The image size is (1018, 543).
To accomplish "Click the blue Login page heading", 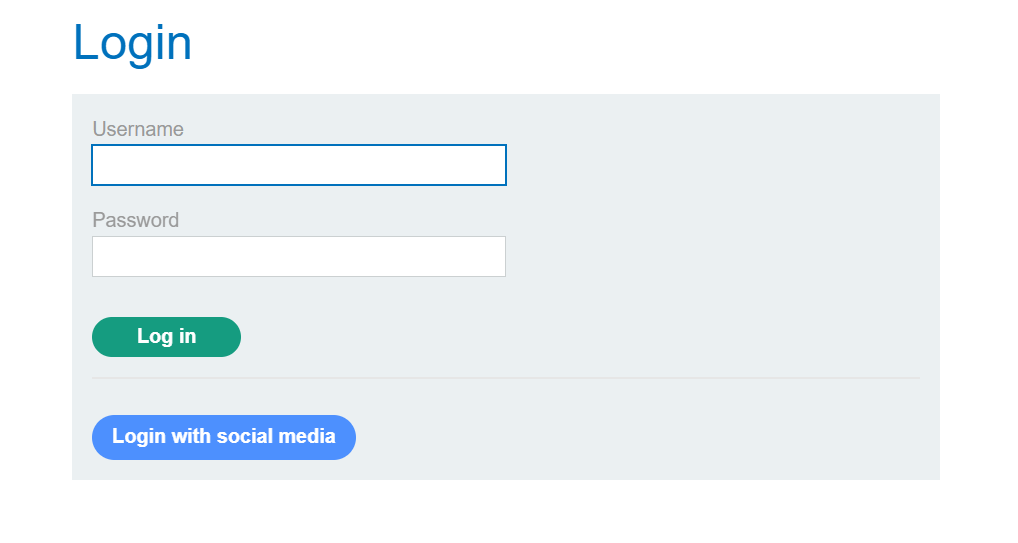I will click(x=133, y=43).
